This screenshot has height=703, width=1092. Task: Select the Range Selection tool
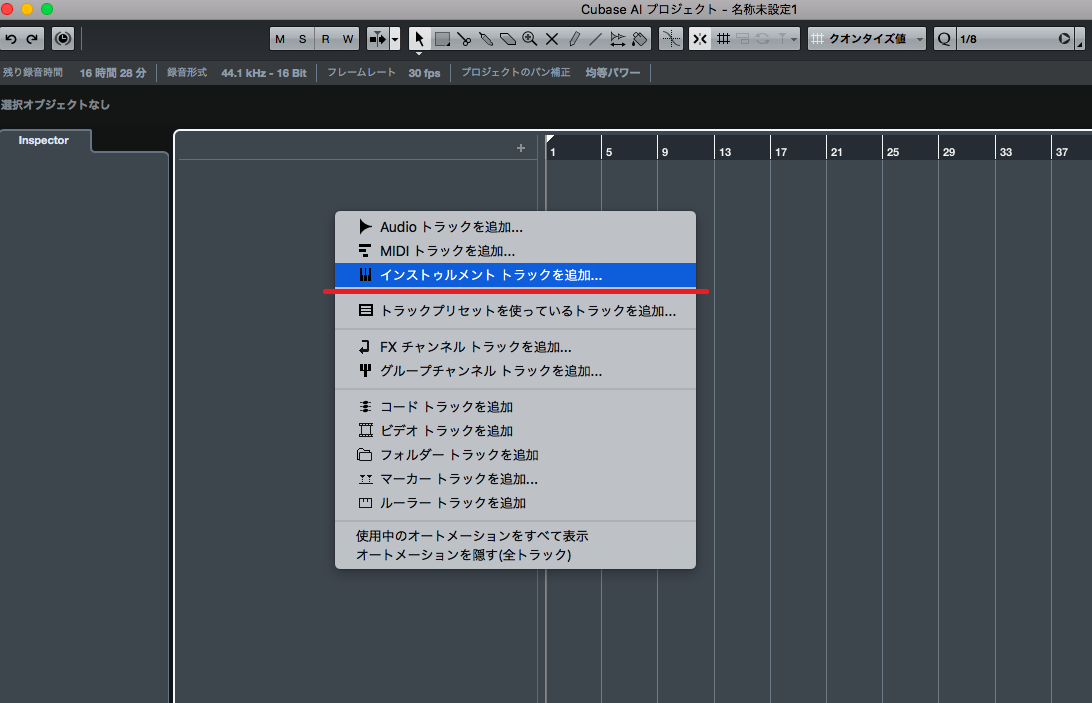pos(442,39)
